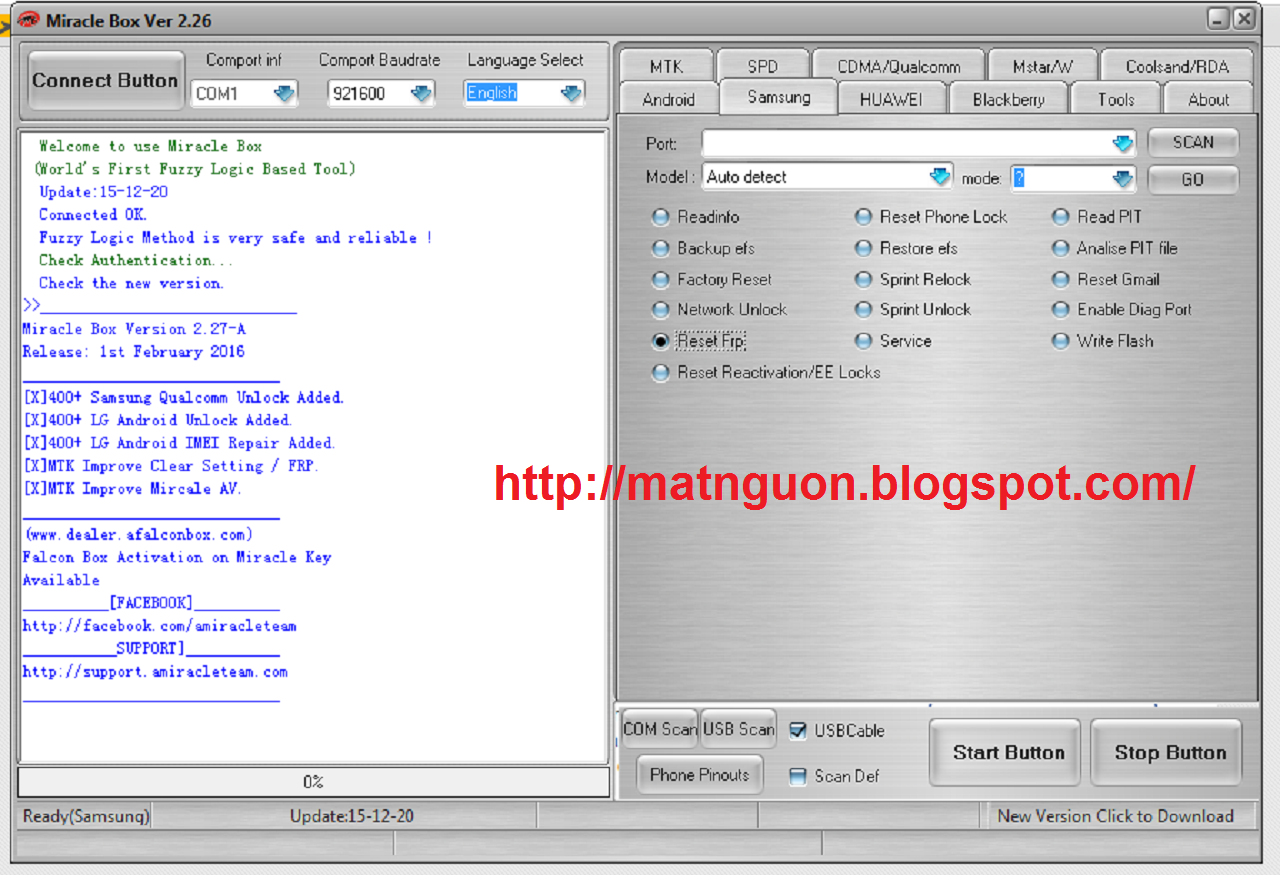Screen dimensions: 1280x875
Task: Select the Sprint Unlock option
Action: click(863, 310)
